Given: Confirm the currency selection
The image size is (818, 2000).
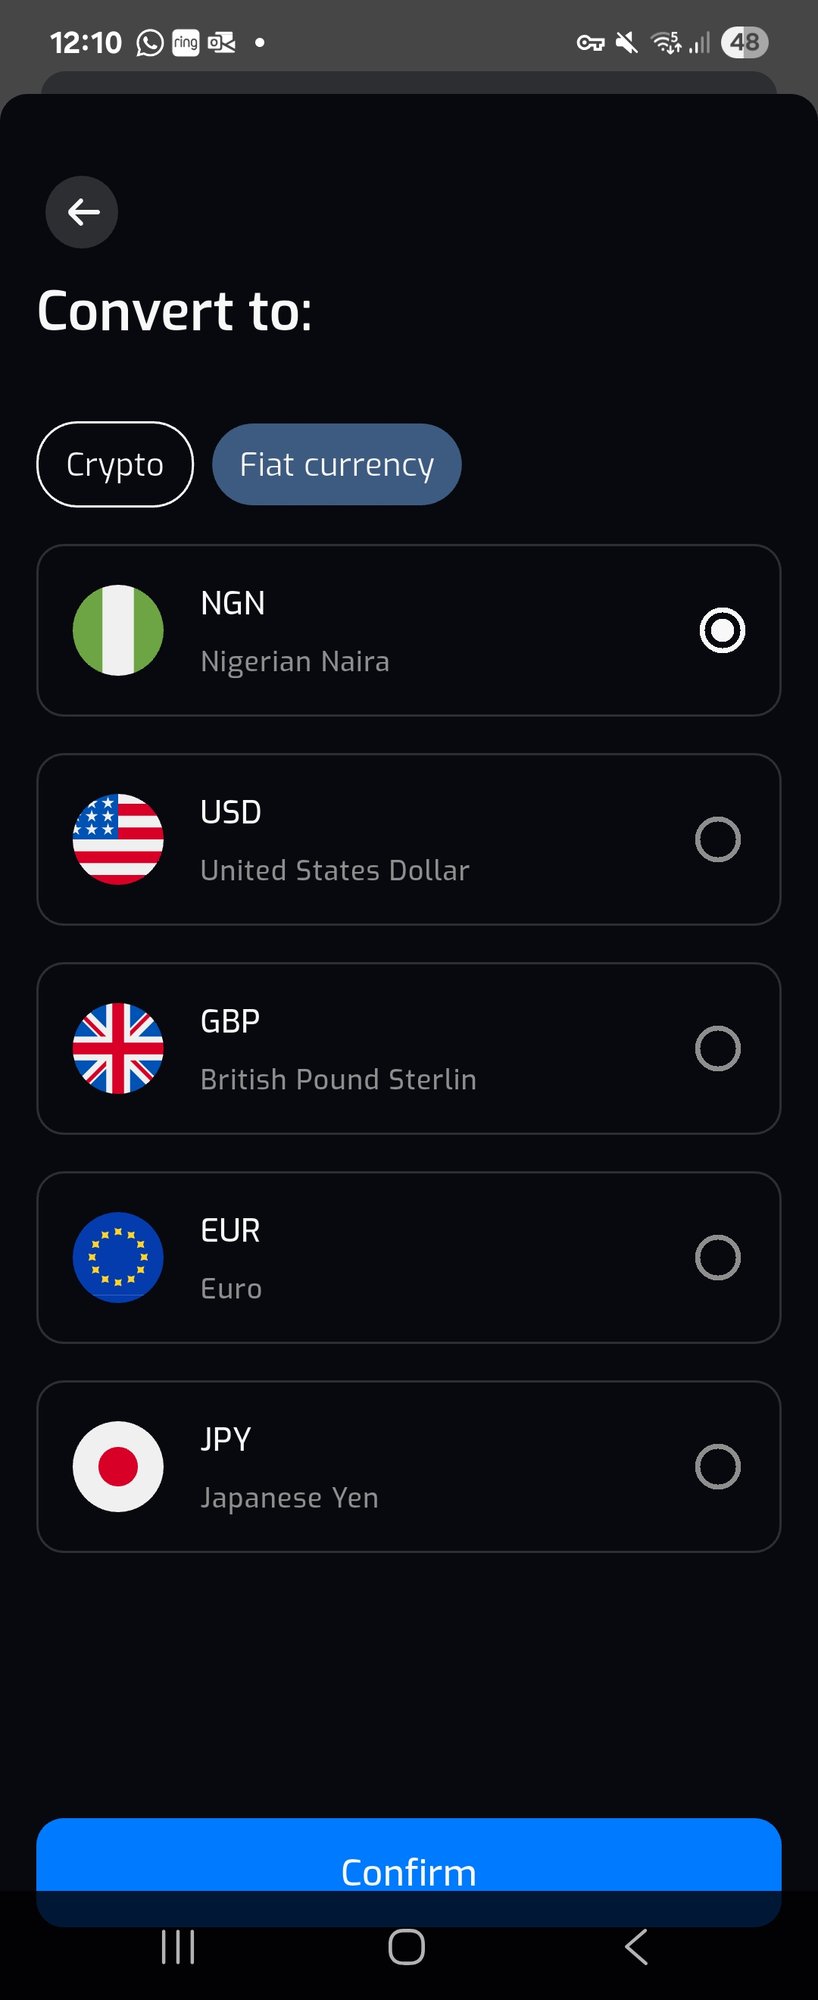Looking at the screenshot, I should pyautogui.click(x=408, y=1871).
